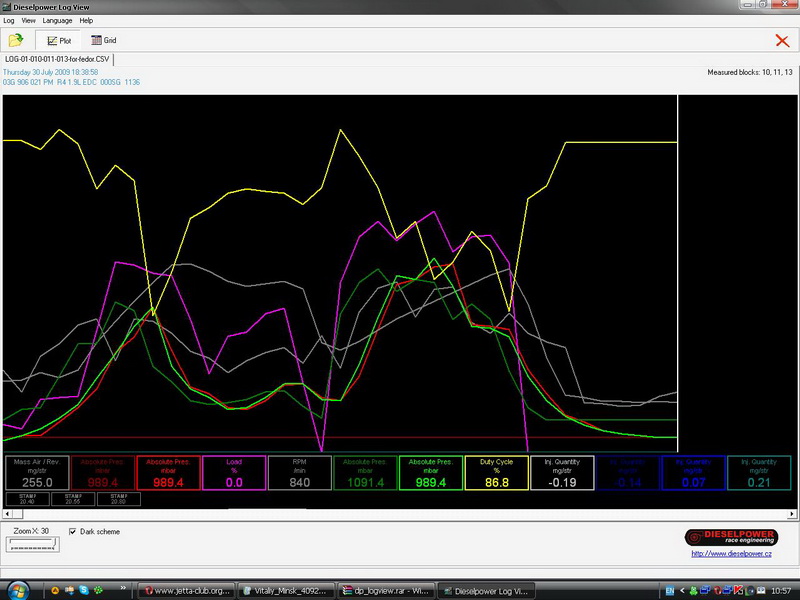Switch to www.jetta-club.org taskbar window
The width and height of the screenshot is (800, 600).
(186, 591)
